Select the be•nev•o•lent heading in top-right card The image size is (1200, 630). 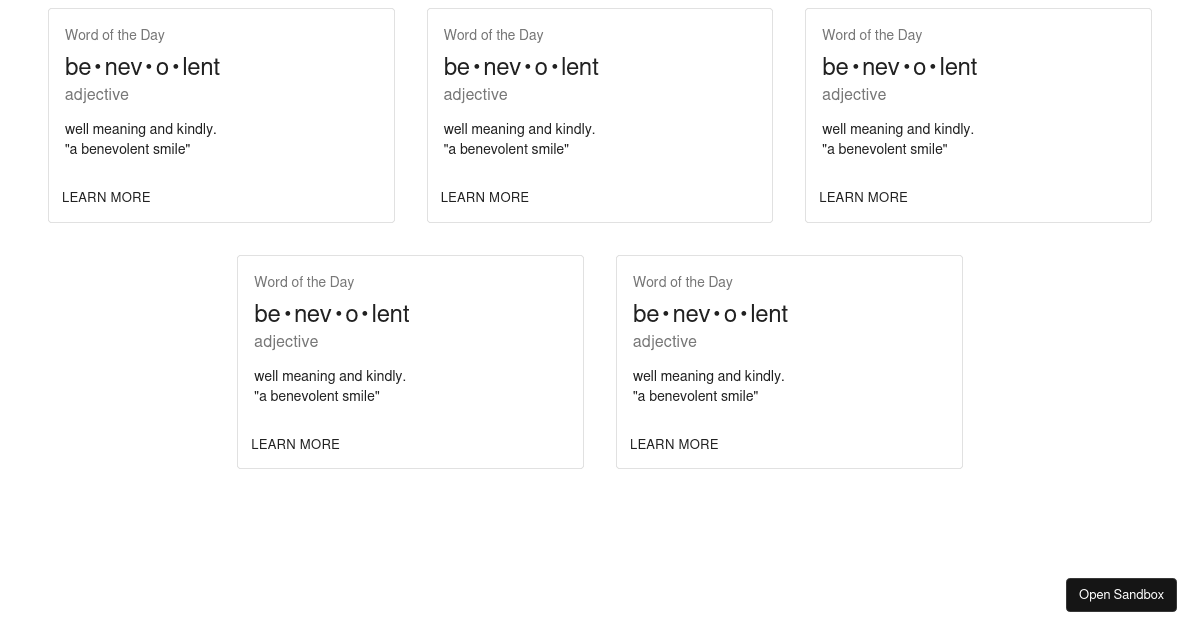tap(899, 67)
